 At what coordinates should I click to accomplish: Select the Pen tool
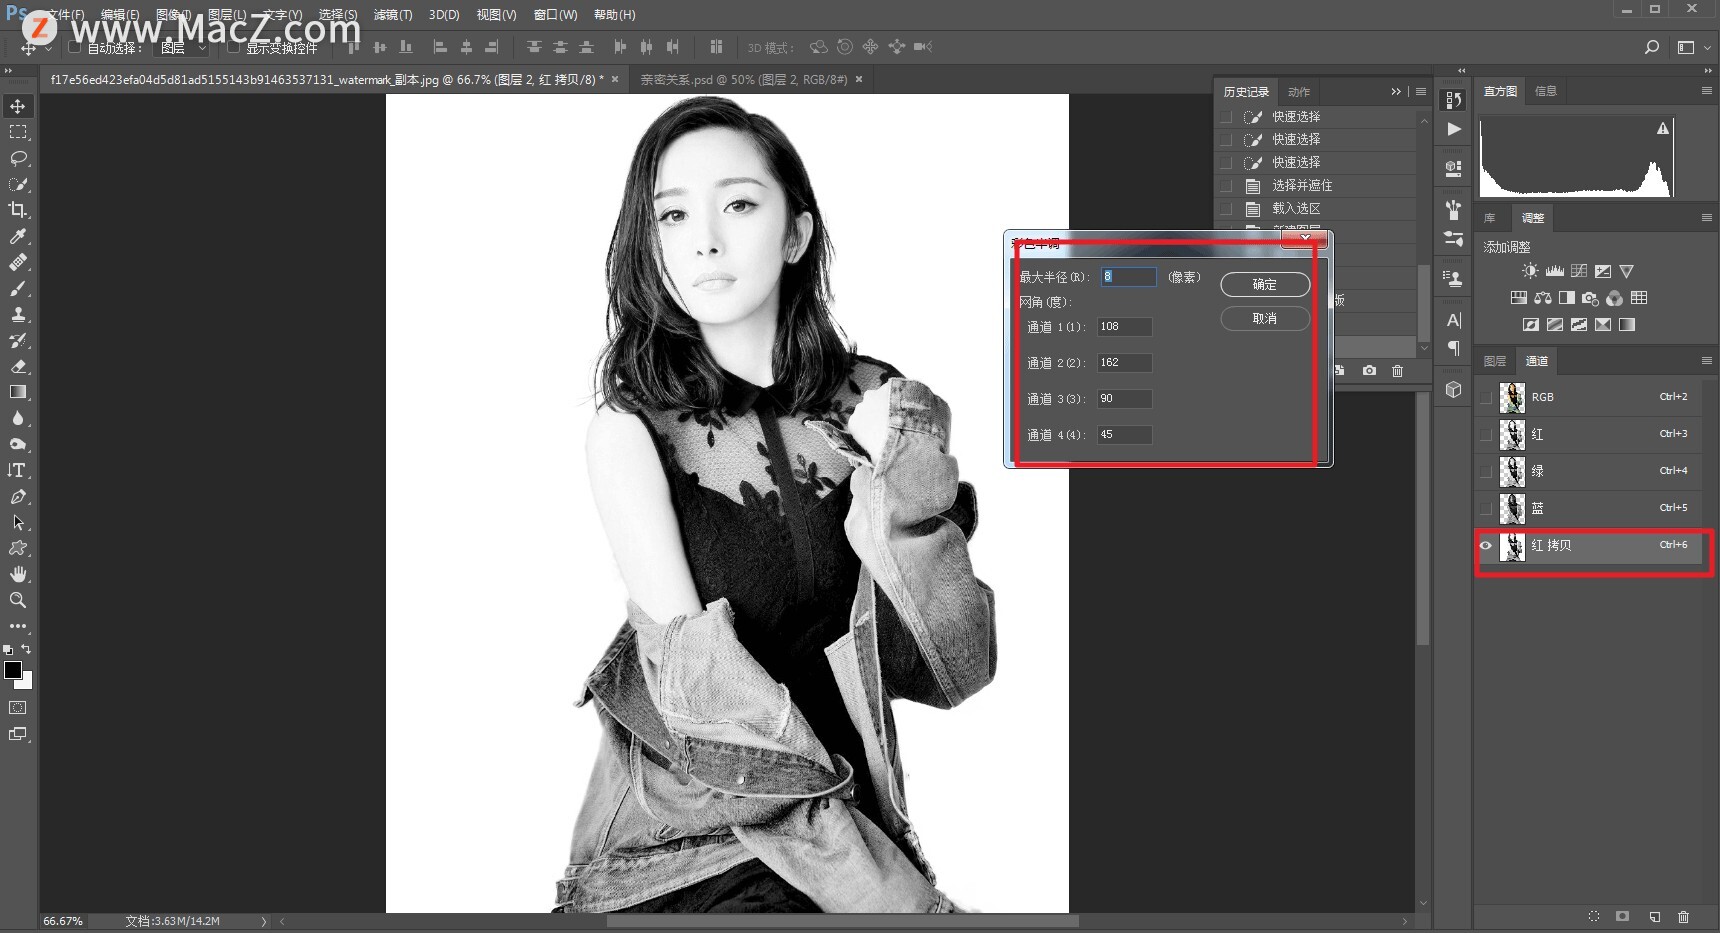click(x=18, y=496)
